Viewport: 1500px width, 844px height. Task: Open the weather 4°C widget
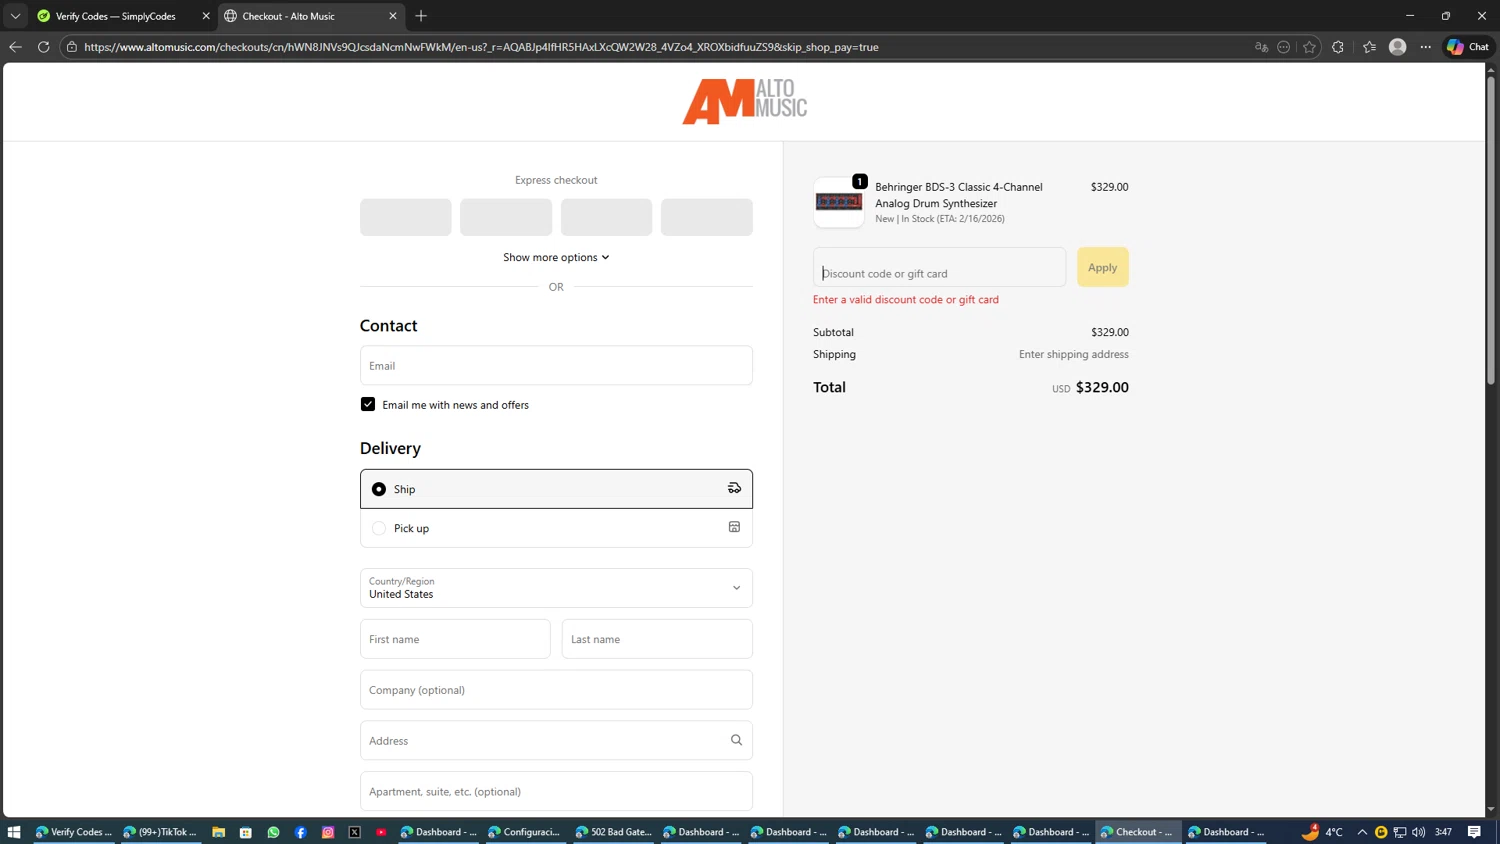(1322, 832)
